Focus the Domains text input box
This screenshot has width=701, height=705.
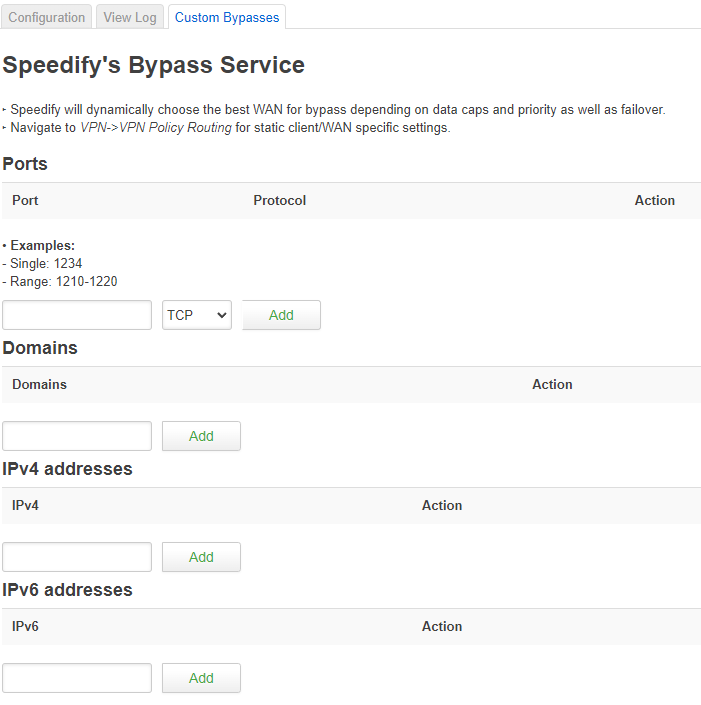[77, 436]
